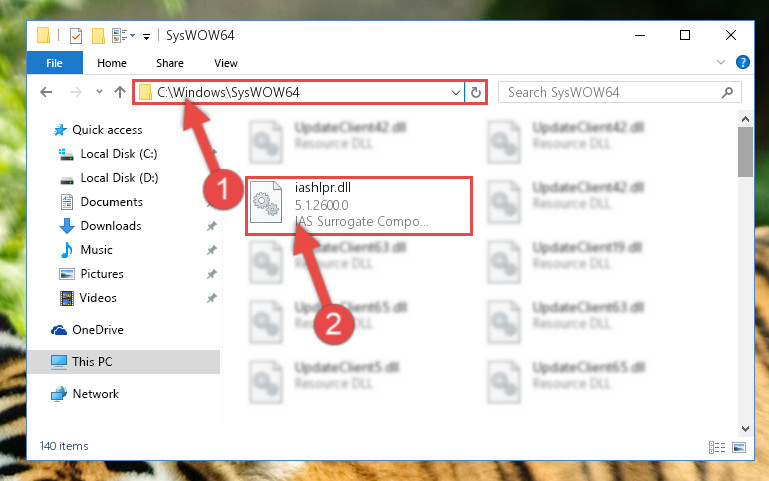Open recent locations dropdown arrow
Image resolution: width=769 pixels, height=481 pixels.
pos(99,92)
